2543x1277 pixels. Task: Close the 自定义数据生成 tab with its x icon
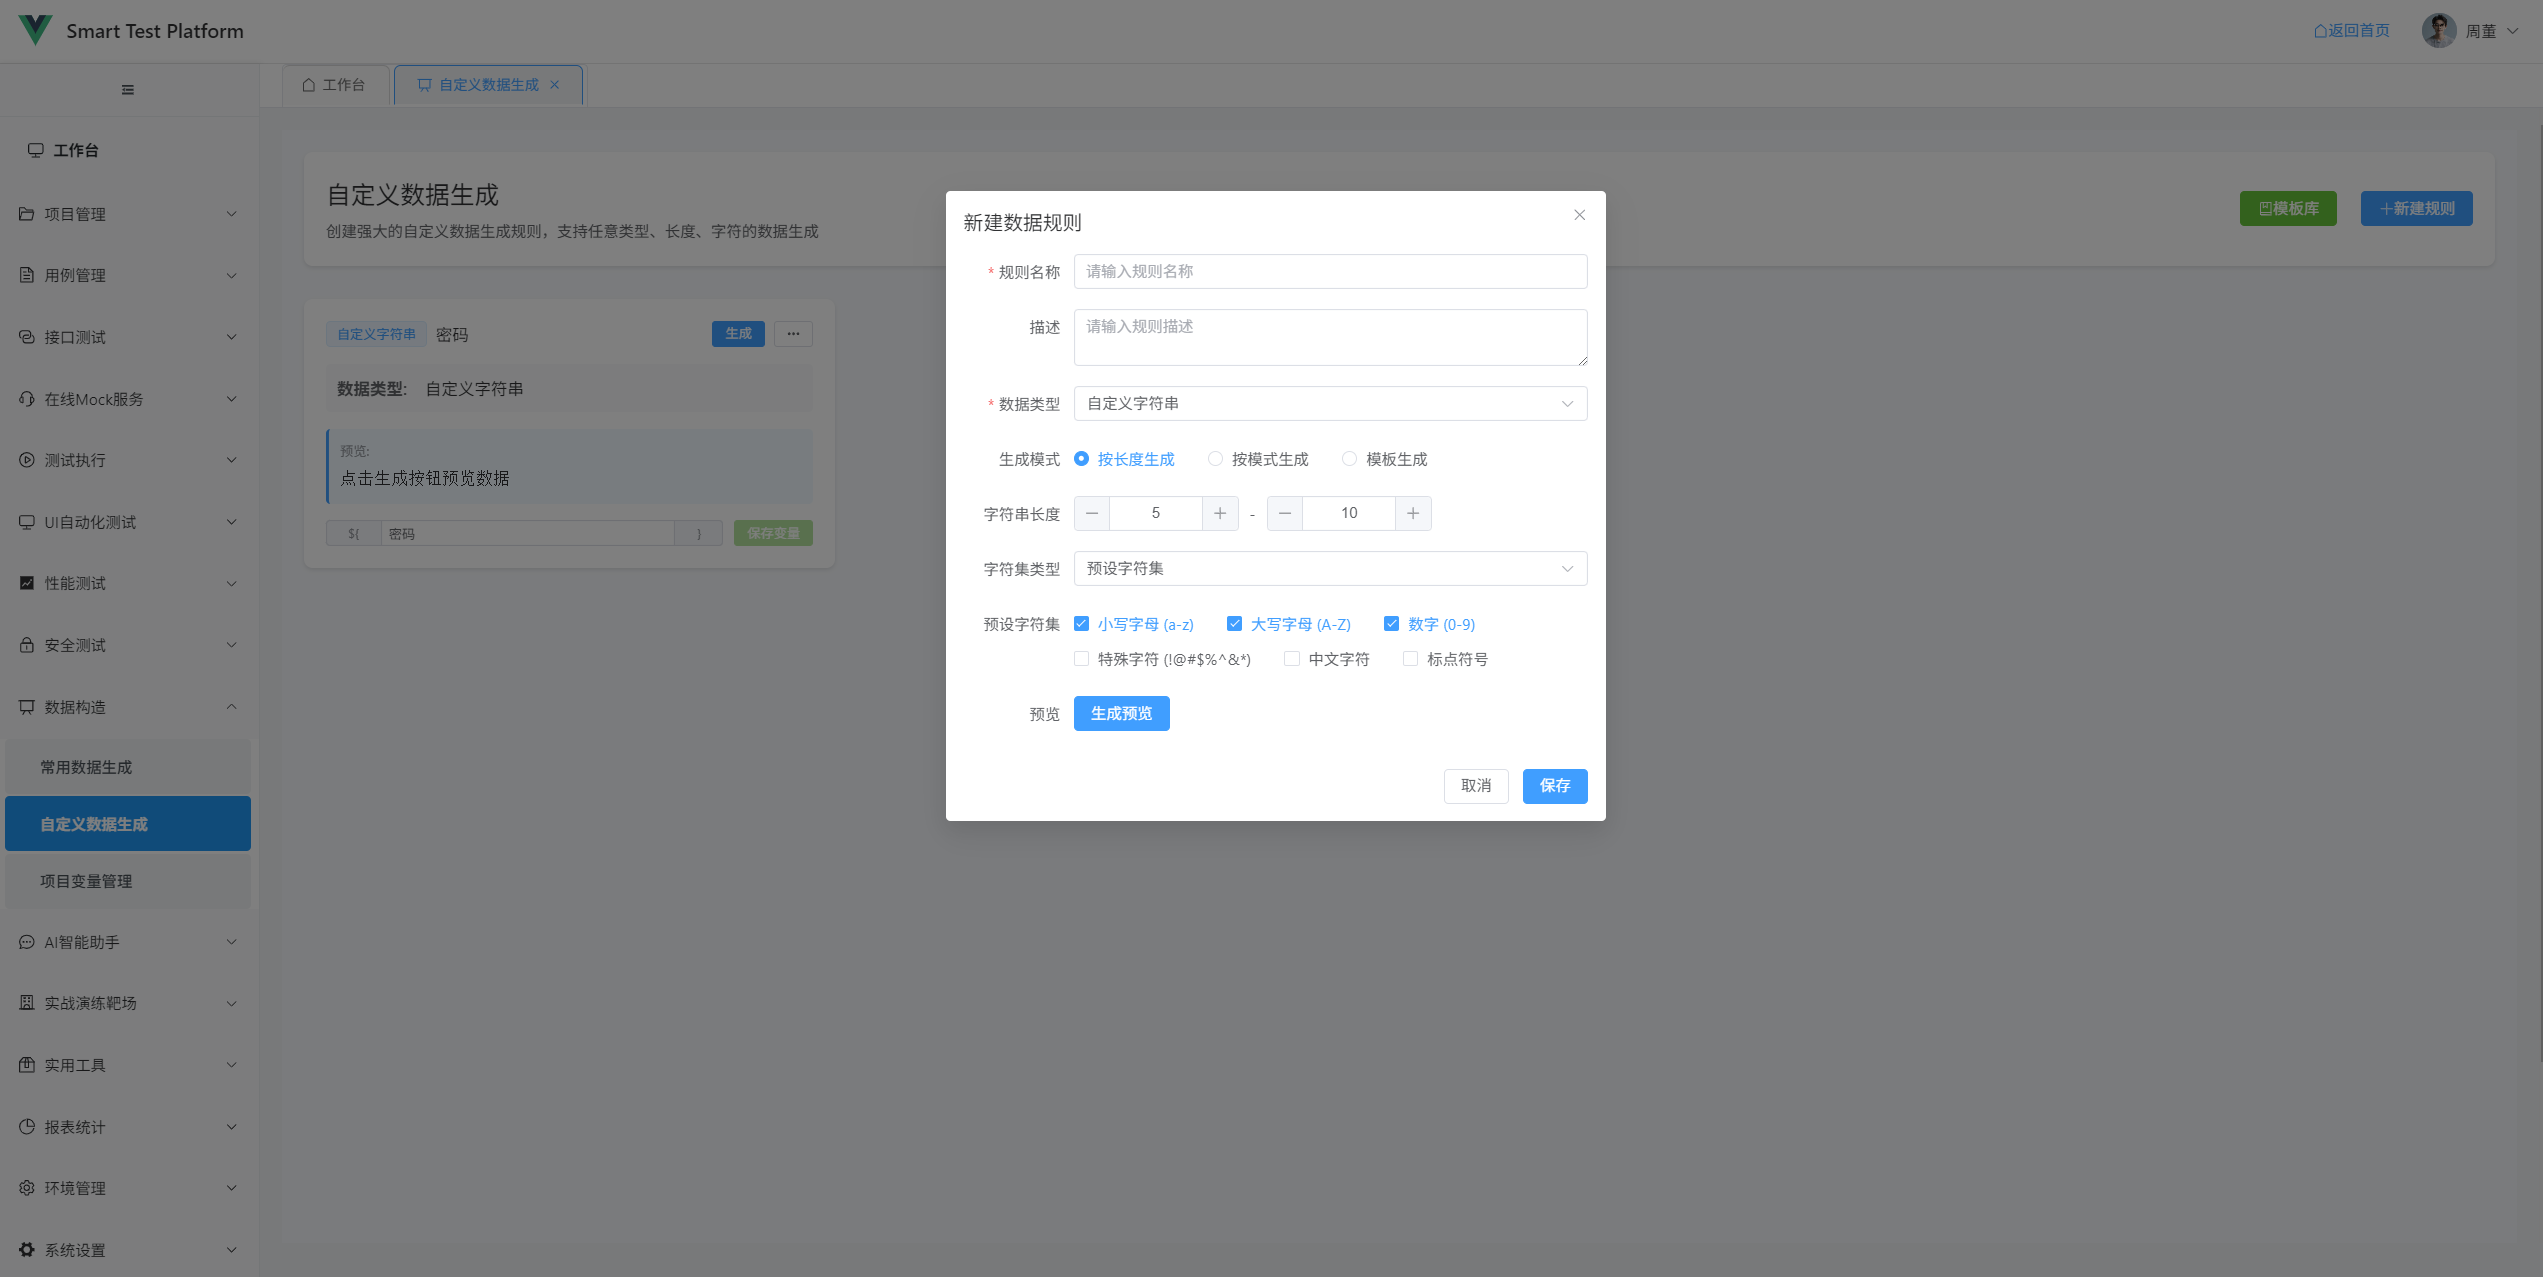pyautogui.click(x=555, y=85)
